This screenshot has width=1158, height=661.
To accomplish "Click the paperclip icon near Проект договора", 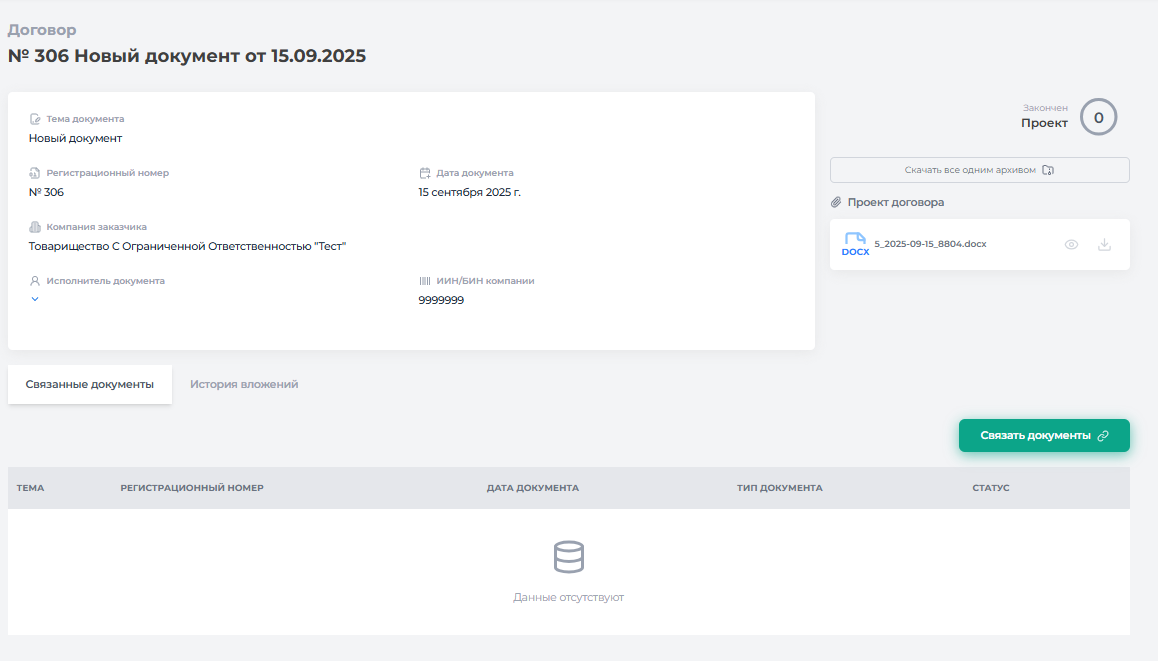I will (x=836, y=202).
